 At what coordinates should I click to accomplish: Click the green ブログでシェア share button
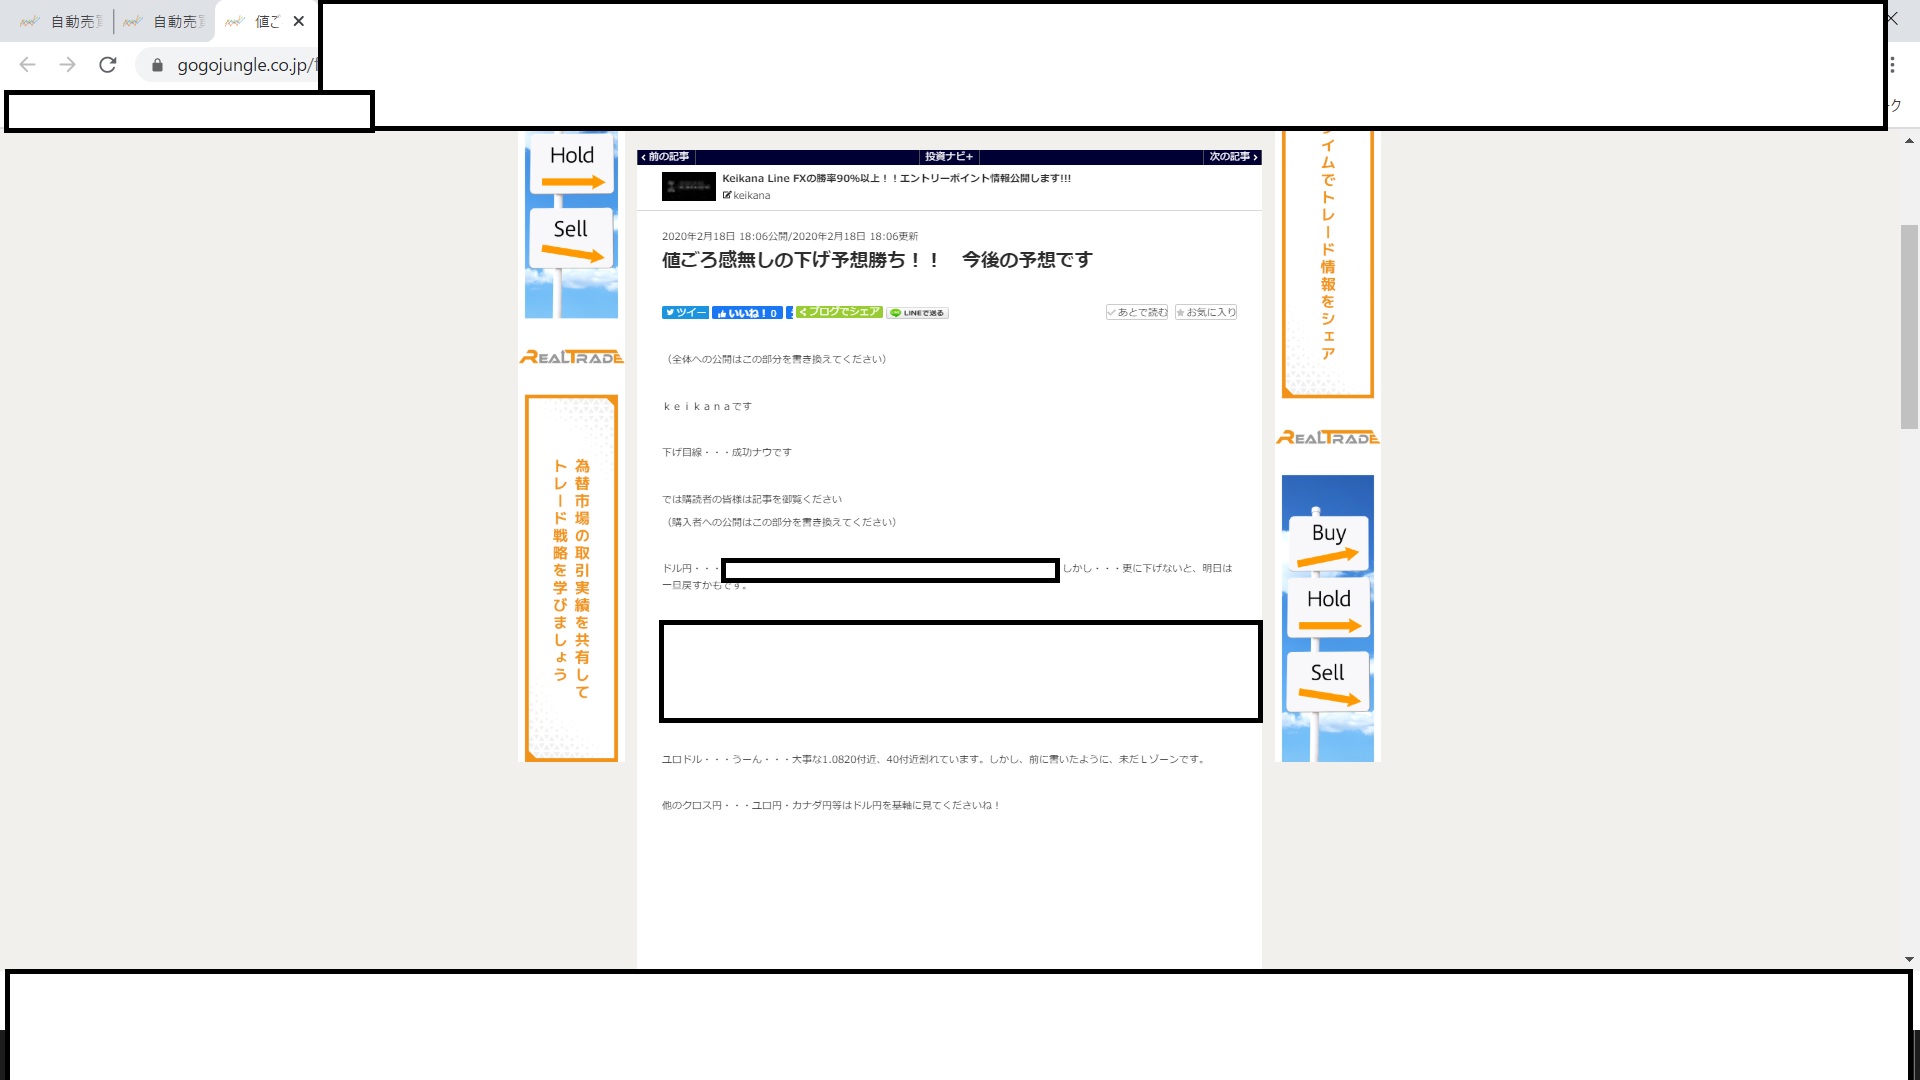[839, 312]
